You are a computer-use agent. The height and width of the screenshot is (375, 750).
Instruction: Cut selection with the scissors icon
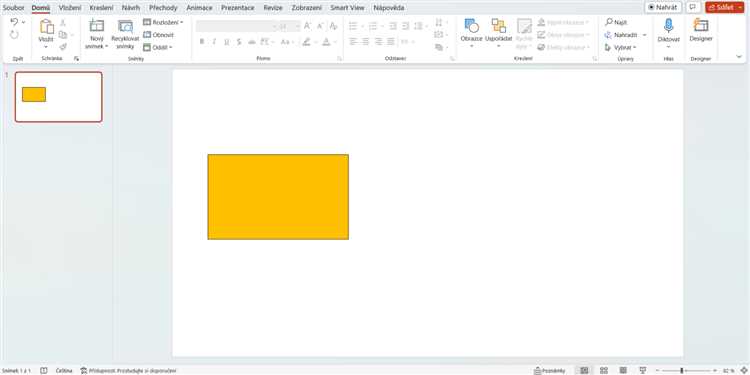(x=63, y=22)
